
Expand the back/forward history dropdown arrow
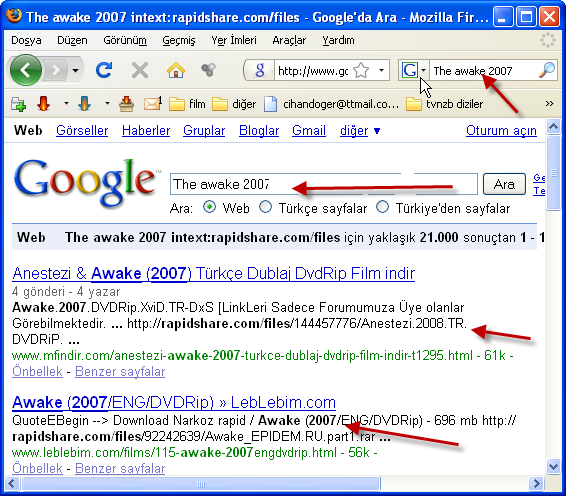tap(75, 70)
